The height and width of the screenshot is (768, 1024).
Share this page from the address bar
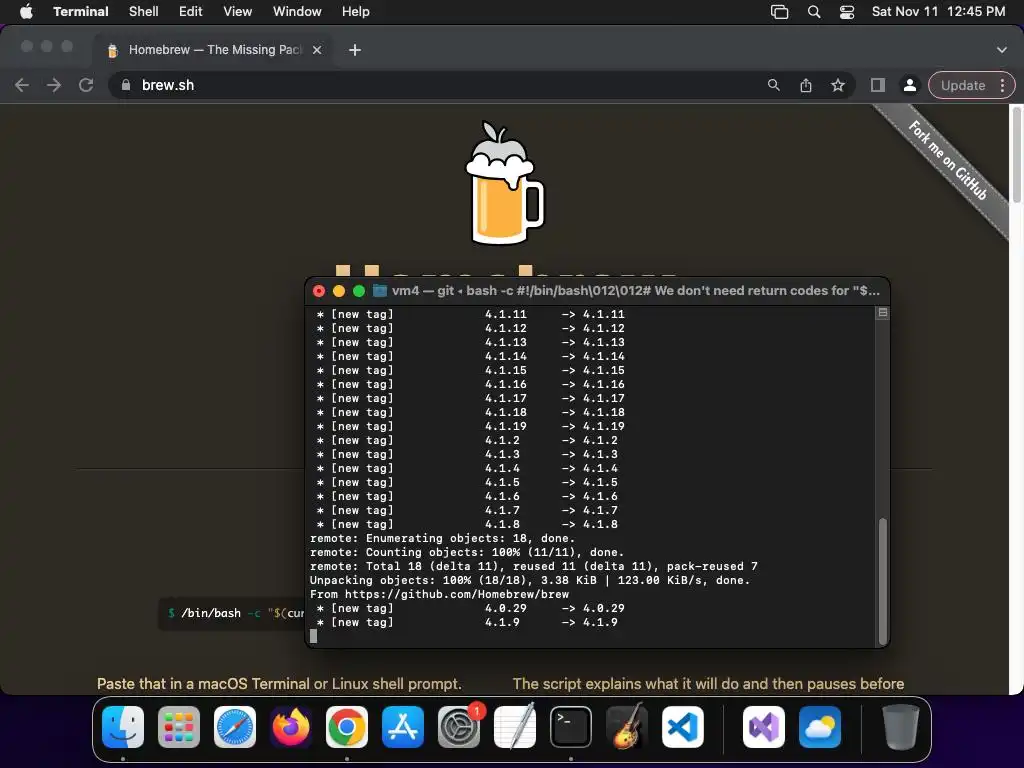point(806,86)
